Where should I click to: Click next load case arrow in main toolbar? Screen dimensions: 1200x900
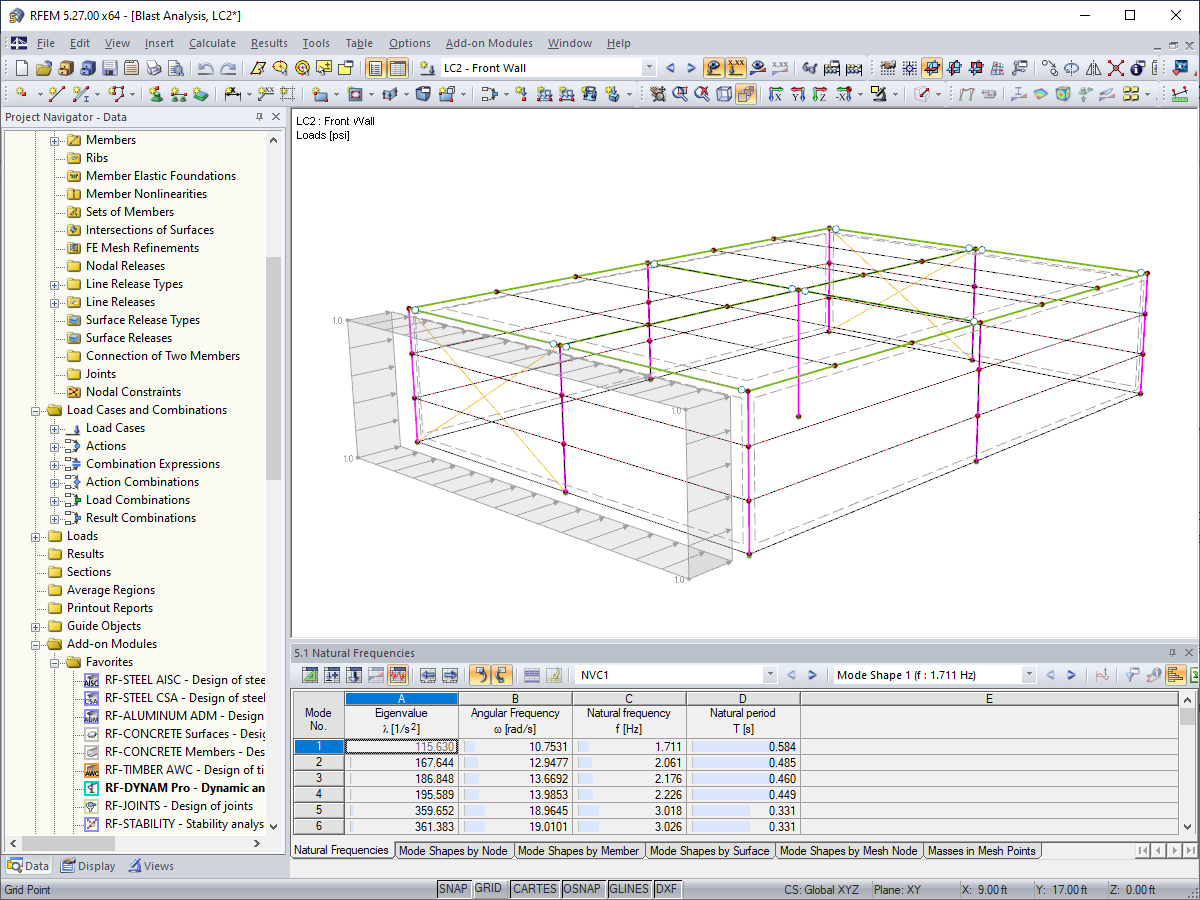coord(691,68)
